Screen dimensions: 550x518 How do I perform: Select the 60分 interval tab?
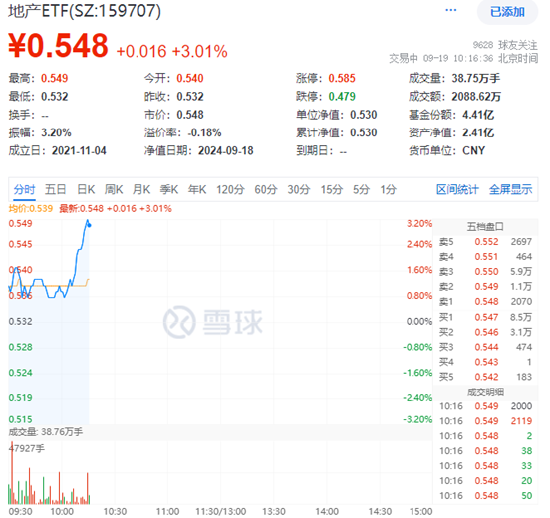(266, 190)
